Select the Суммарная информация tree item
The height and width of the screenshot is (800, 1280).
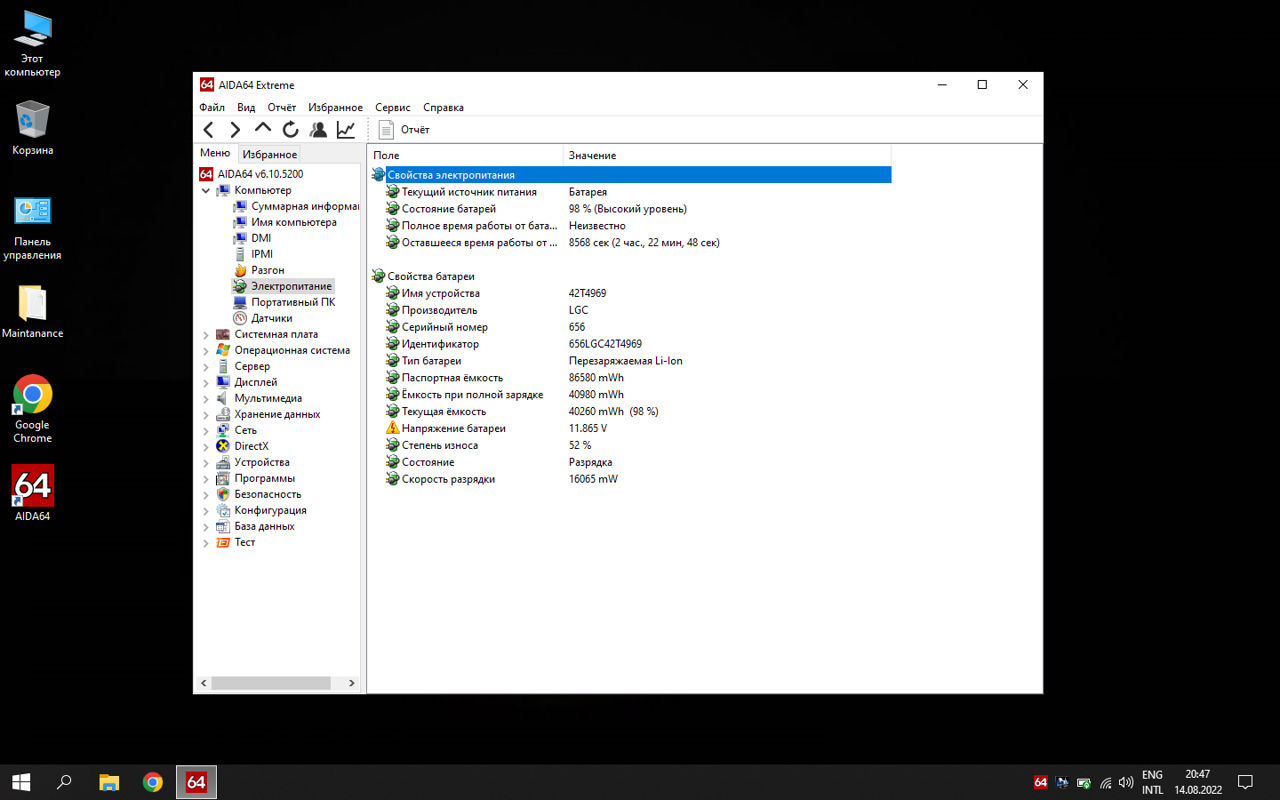pos(296,206)
